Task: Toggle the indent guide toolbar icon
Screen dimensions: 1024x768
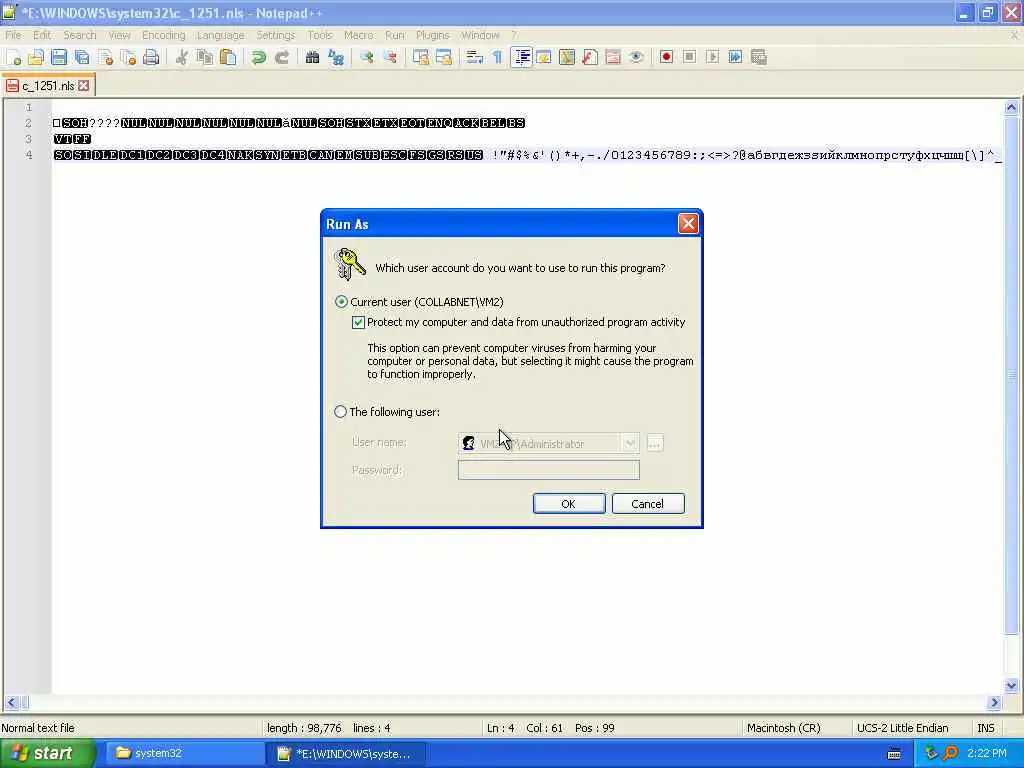Action: [x=521, y=57]
